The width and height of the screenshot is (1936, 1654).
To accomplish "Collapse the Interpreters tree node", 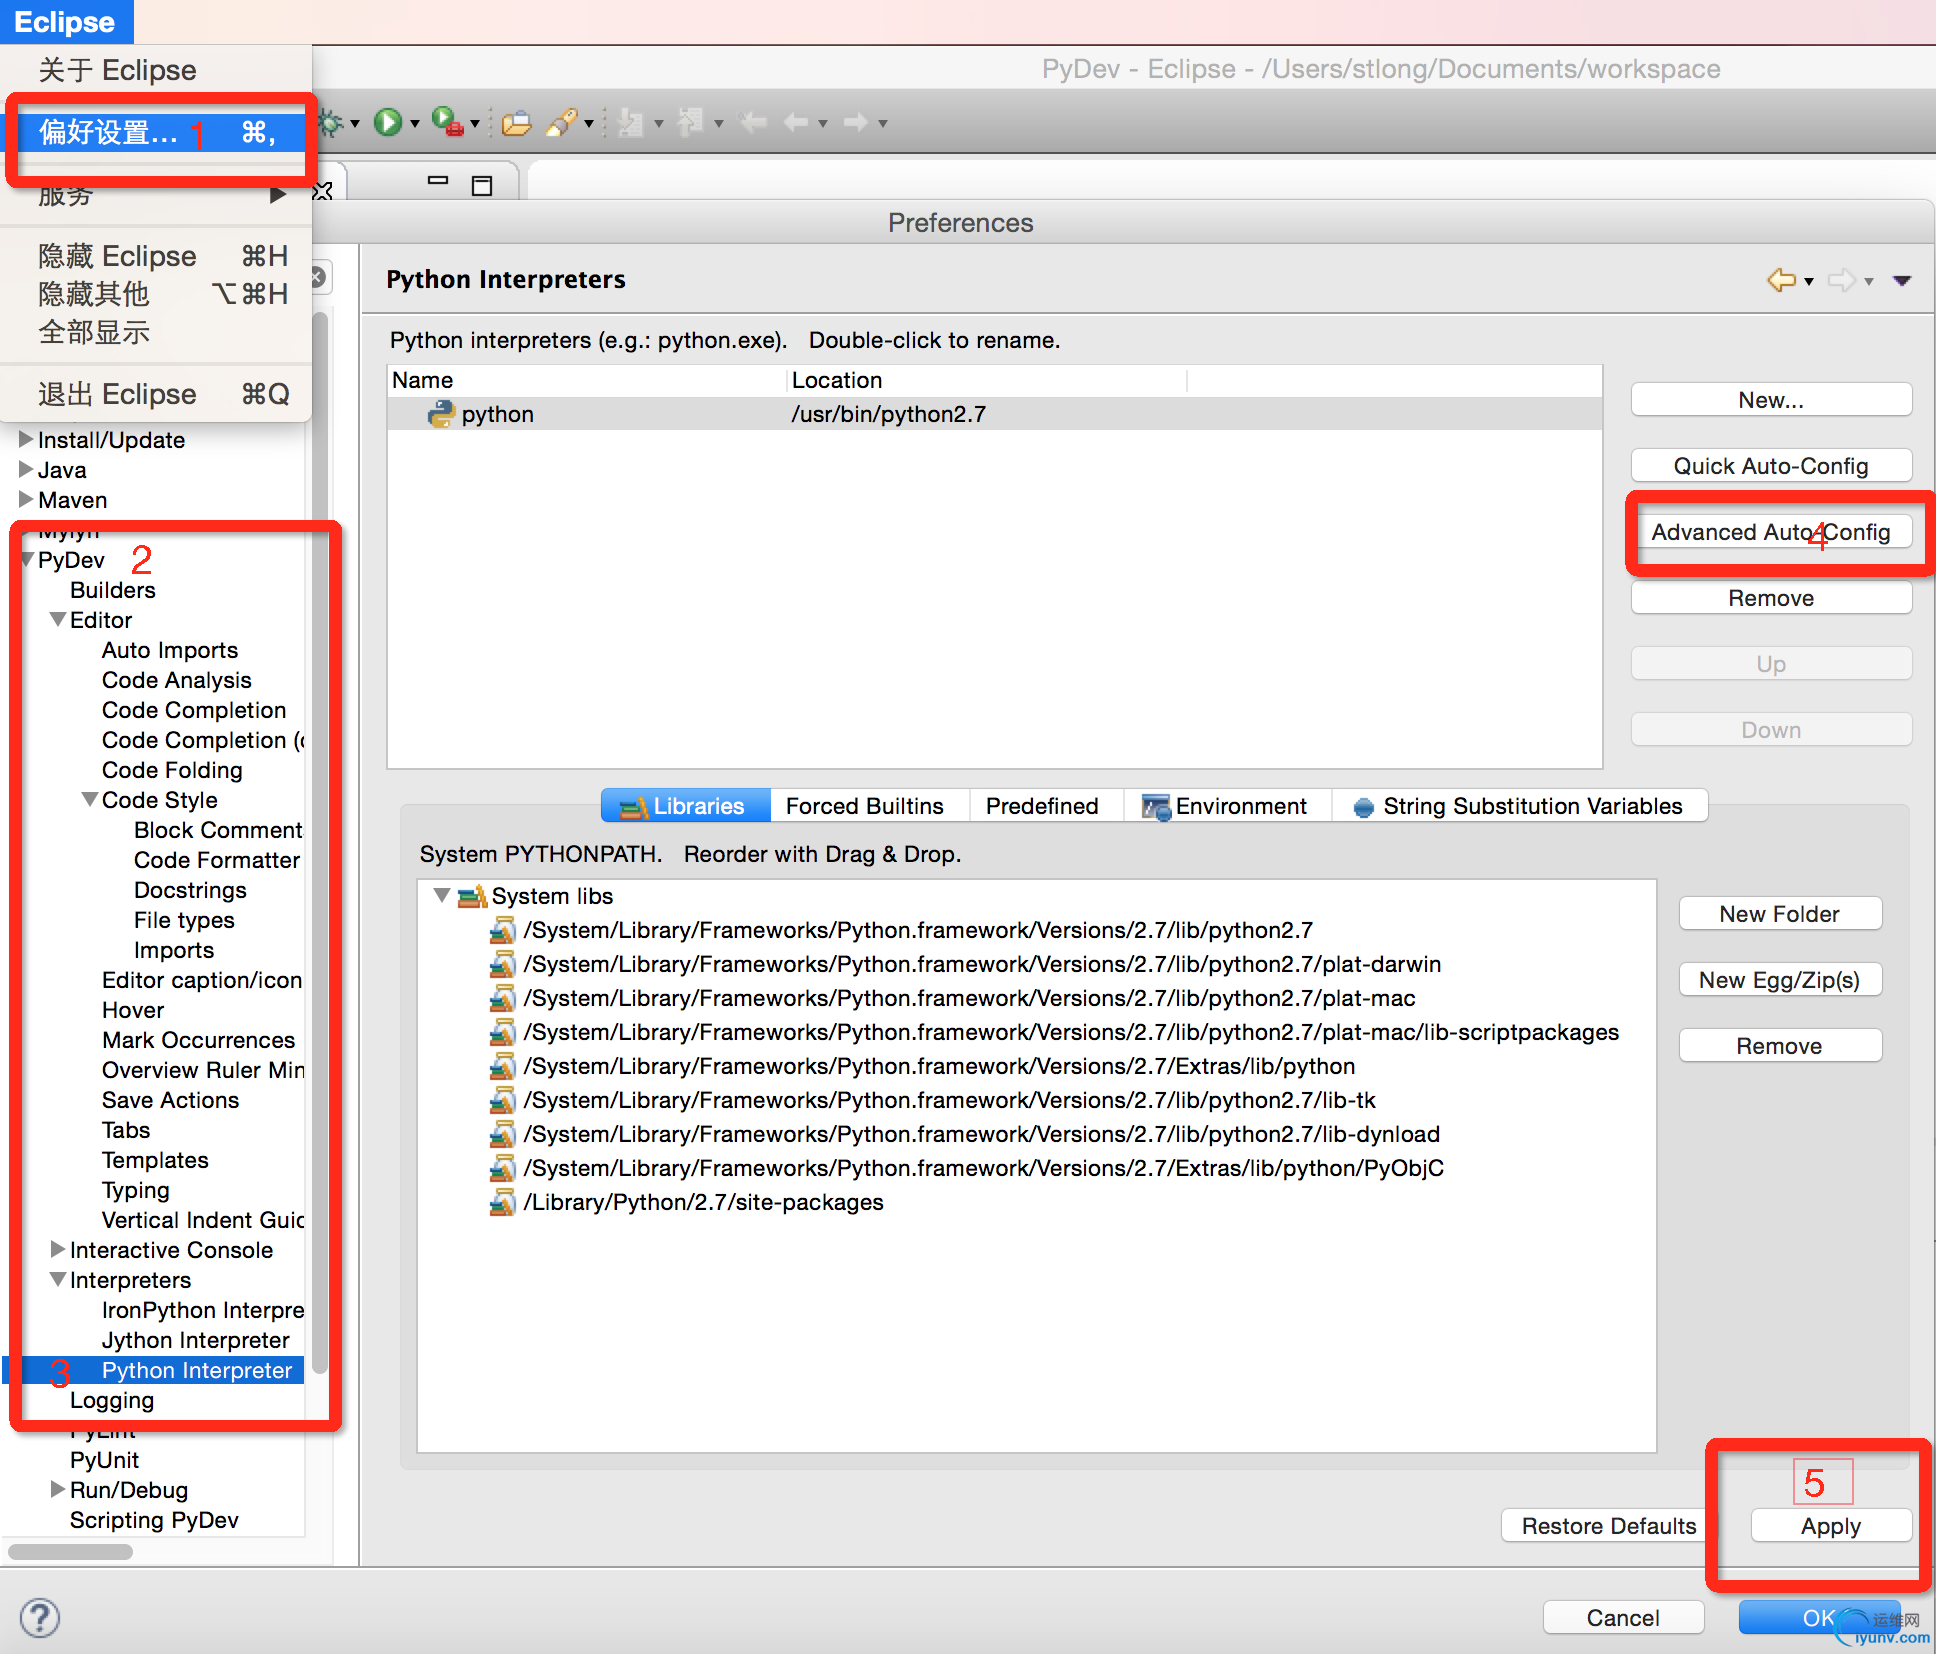I will (59, 1280).
